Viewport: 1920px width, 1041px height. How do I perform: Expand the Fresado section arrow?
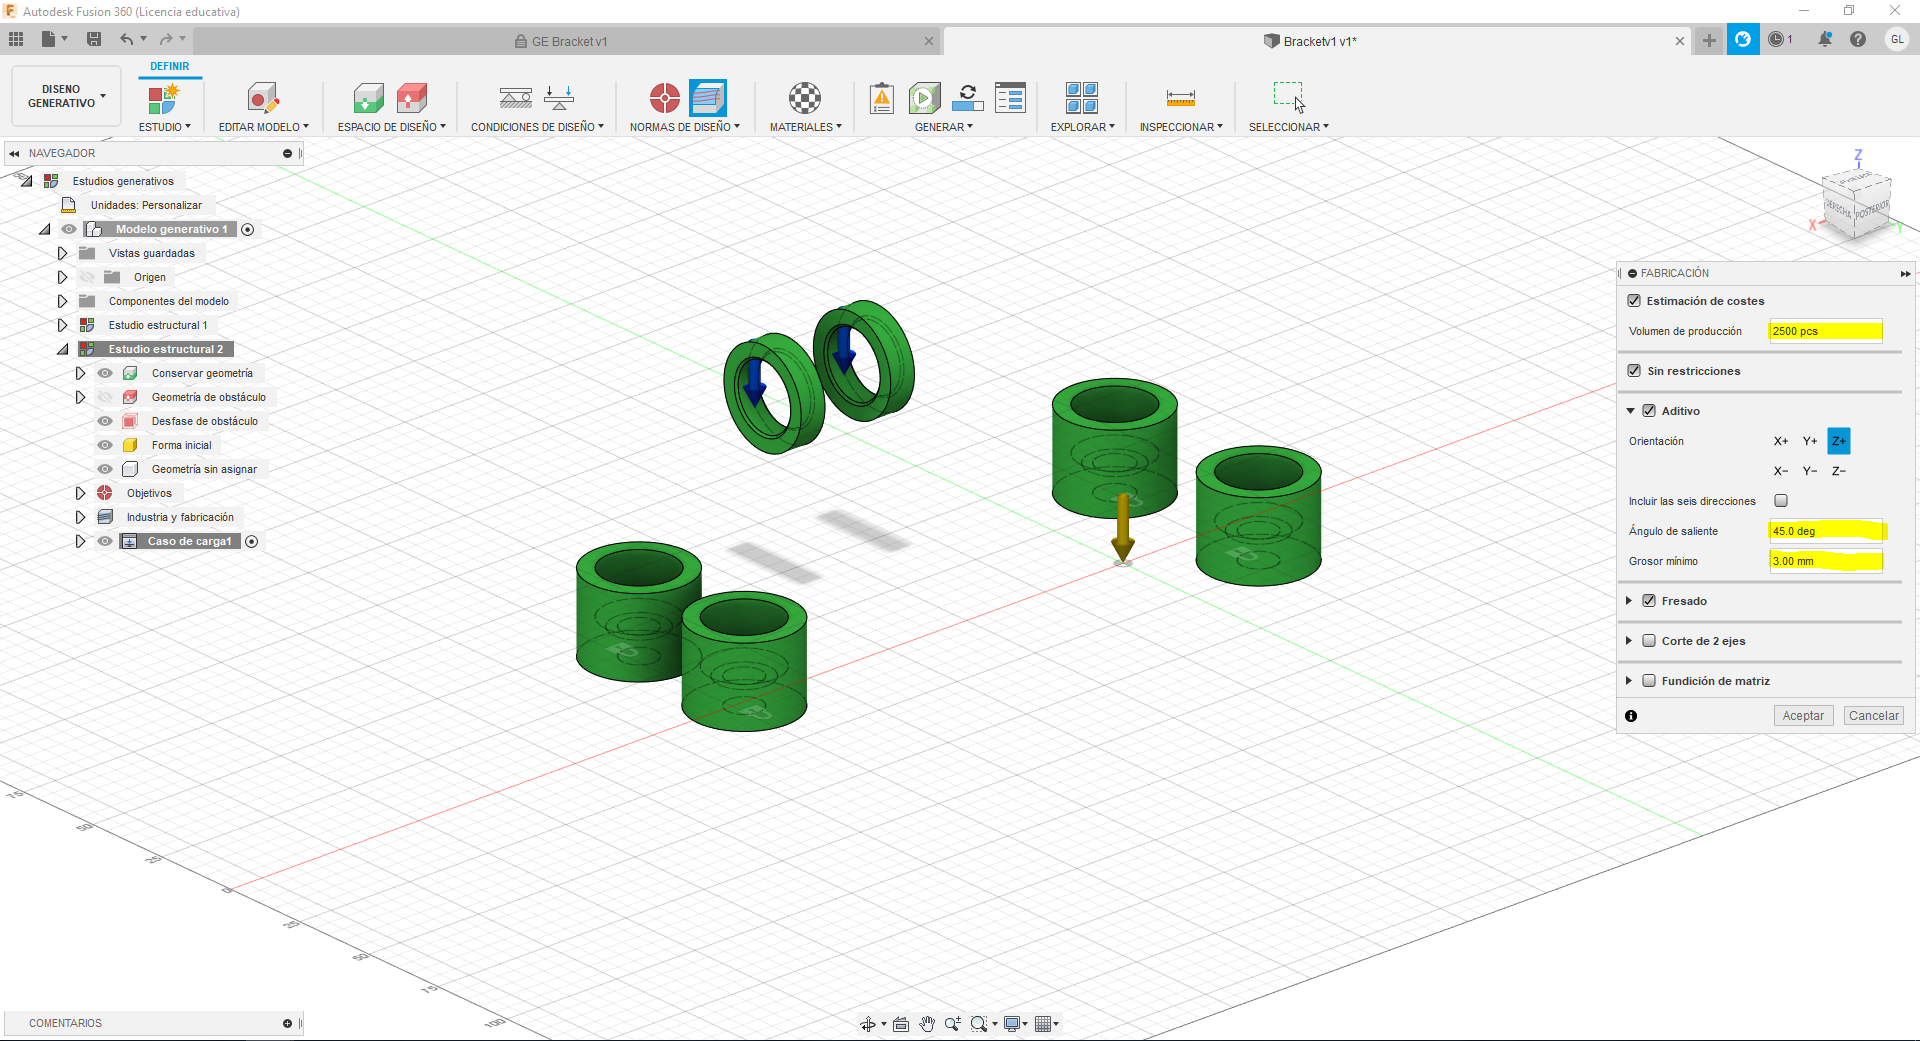click(1629, 601)
